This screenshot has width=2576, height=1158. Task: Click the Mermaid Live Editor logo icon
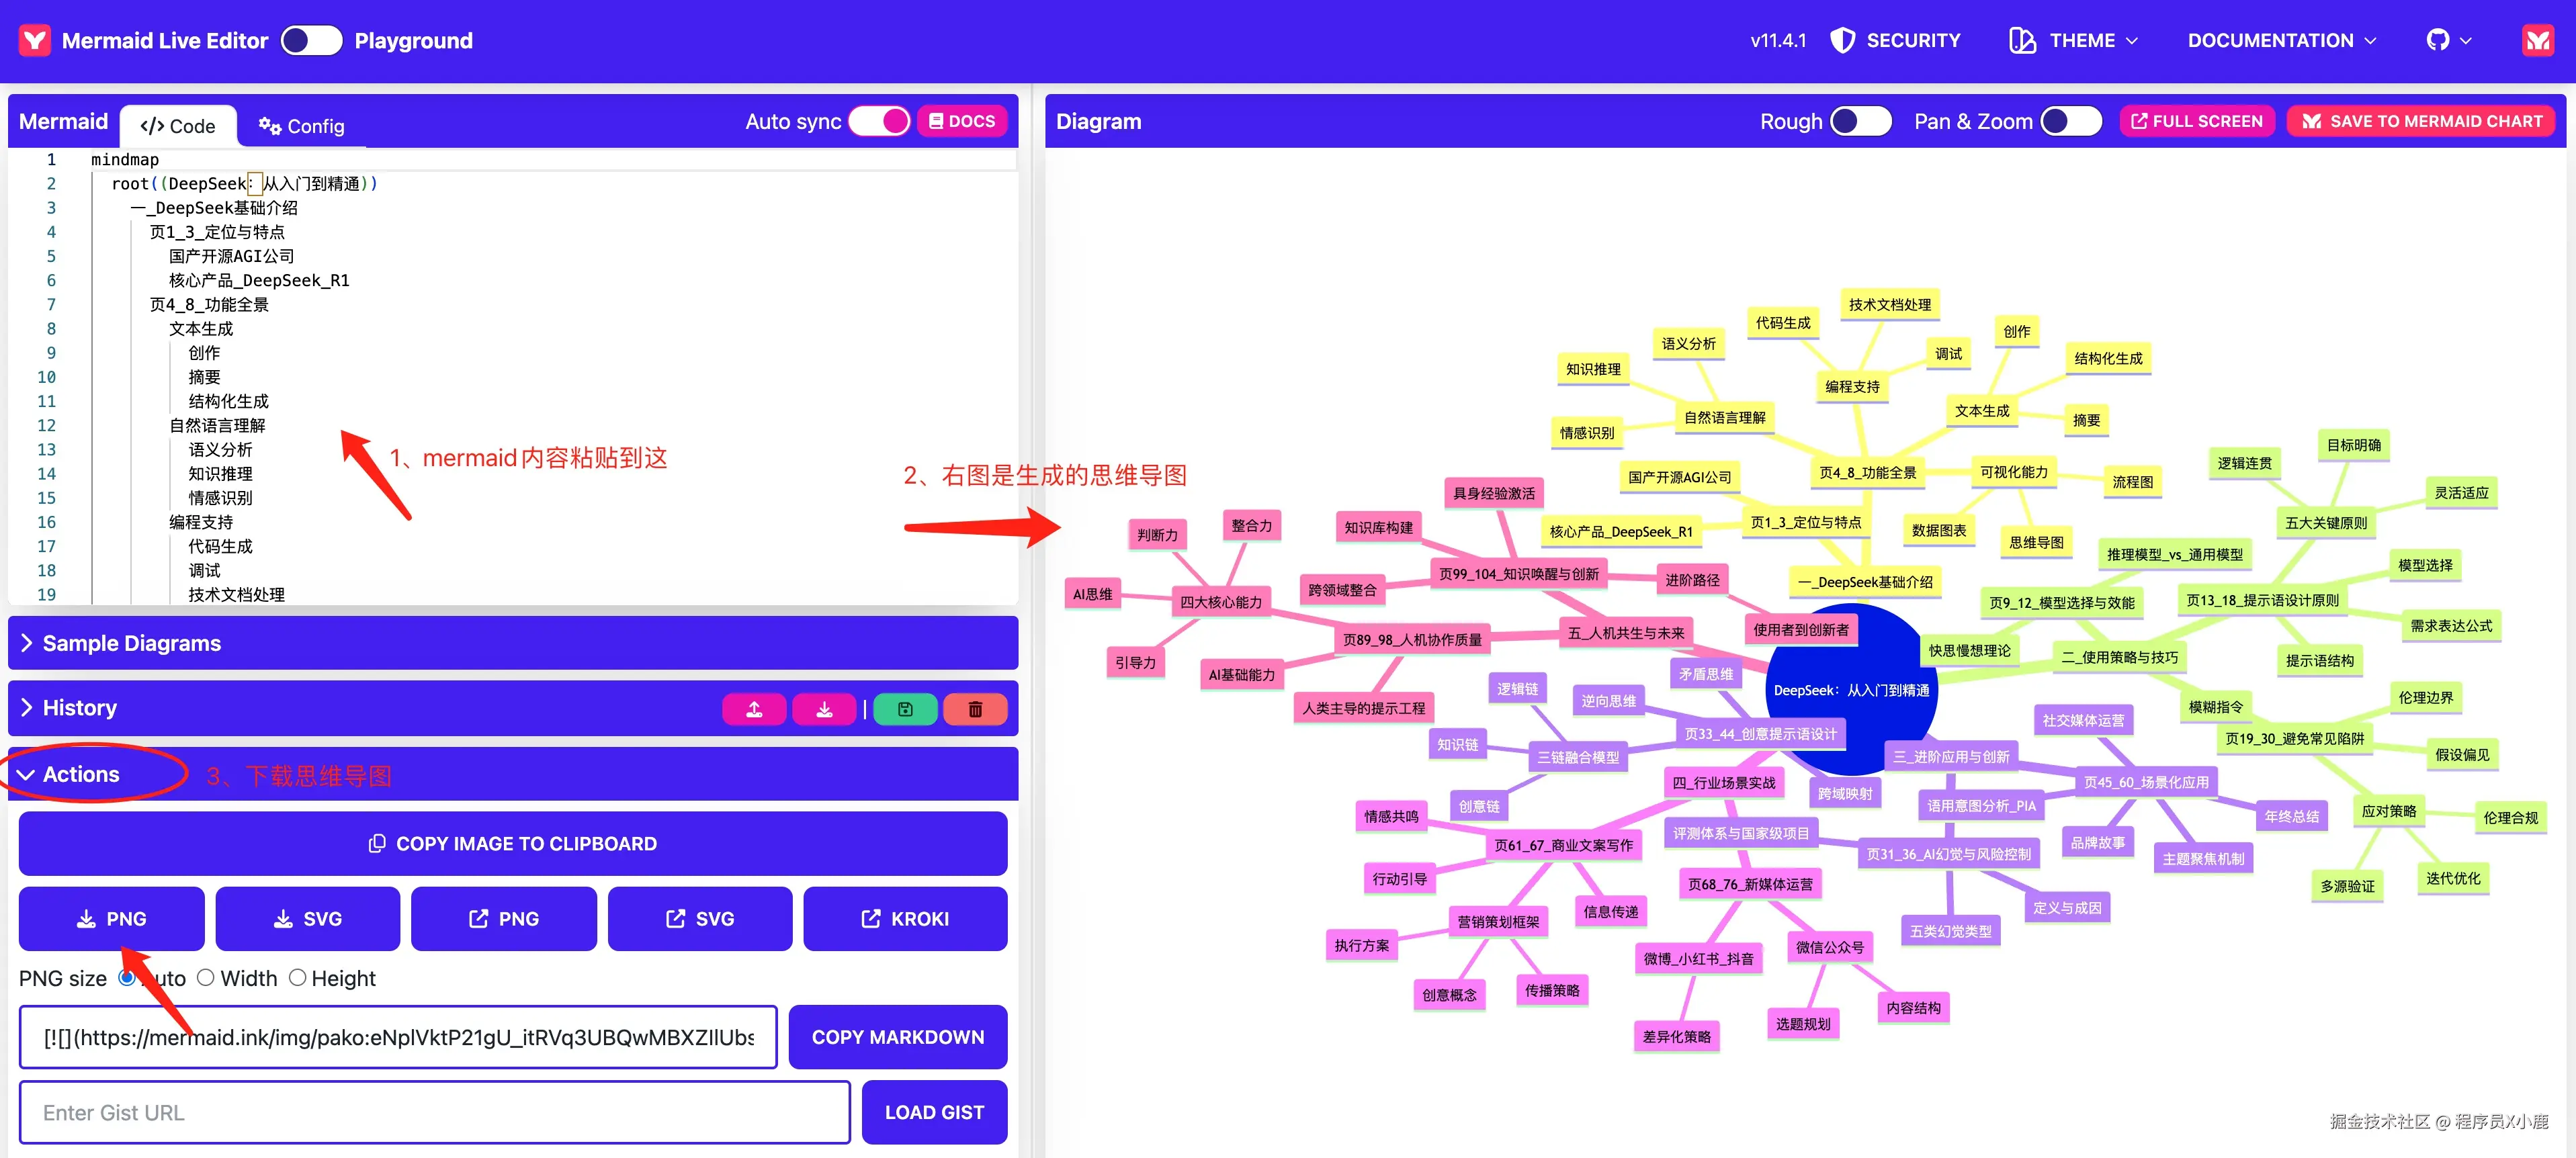pyautogui.click(x=35, y=40)
